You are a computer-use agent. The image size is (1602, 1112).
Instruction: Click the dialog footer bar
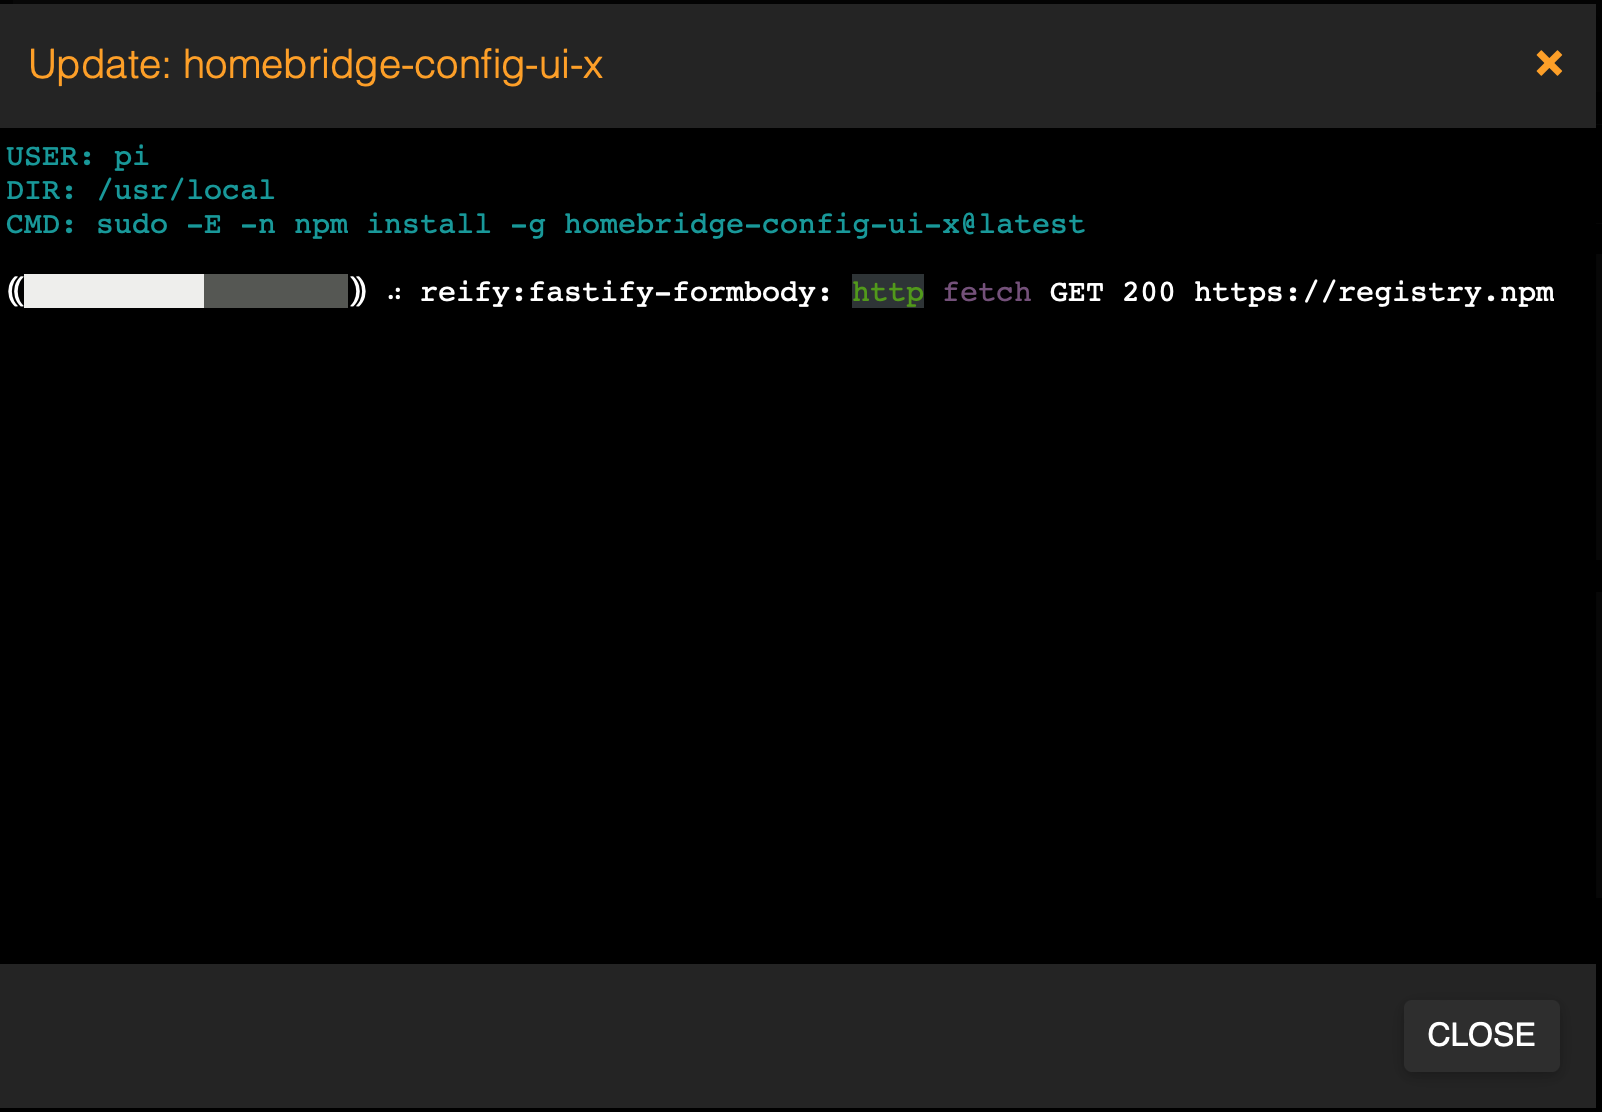point(700,1035)
